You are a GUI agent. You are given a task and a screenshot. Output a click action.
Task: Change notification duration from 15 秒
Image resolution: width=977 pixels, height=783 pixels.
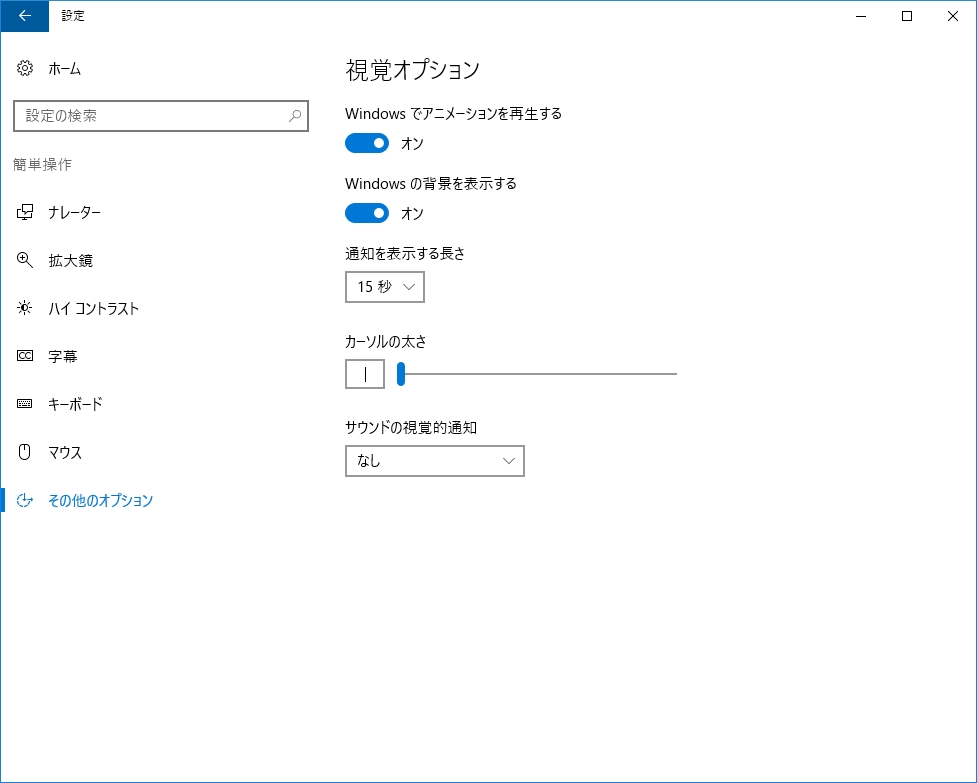click(384, 287)
